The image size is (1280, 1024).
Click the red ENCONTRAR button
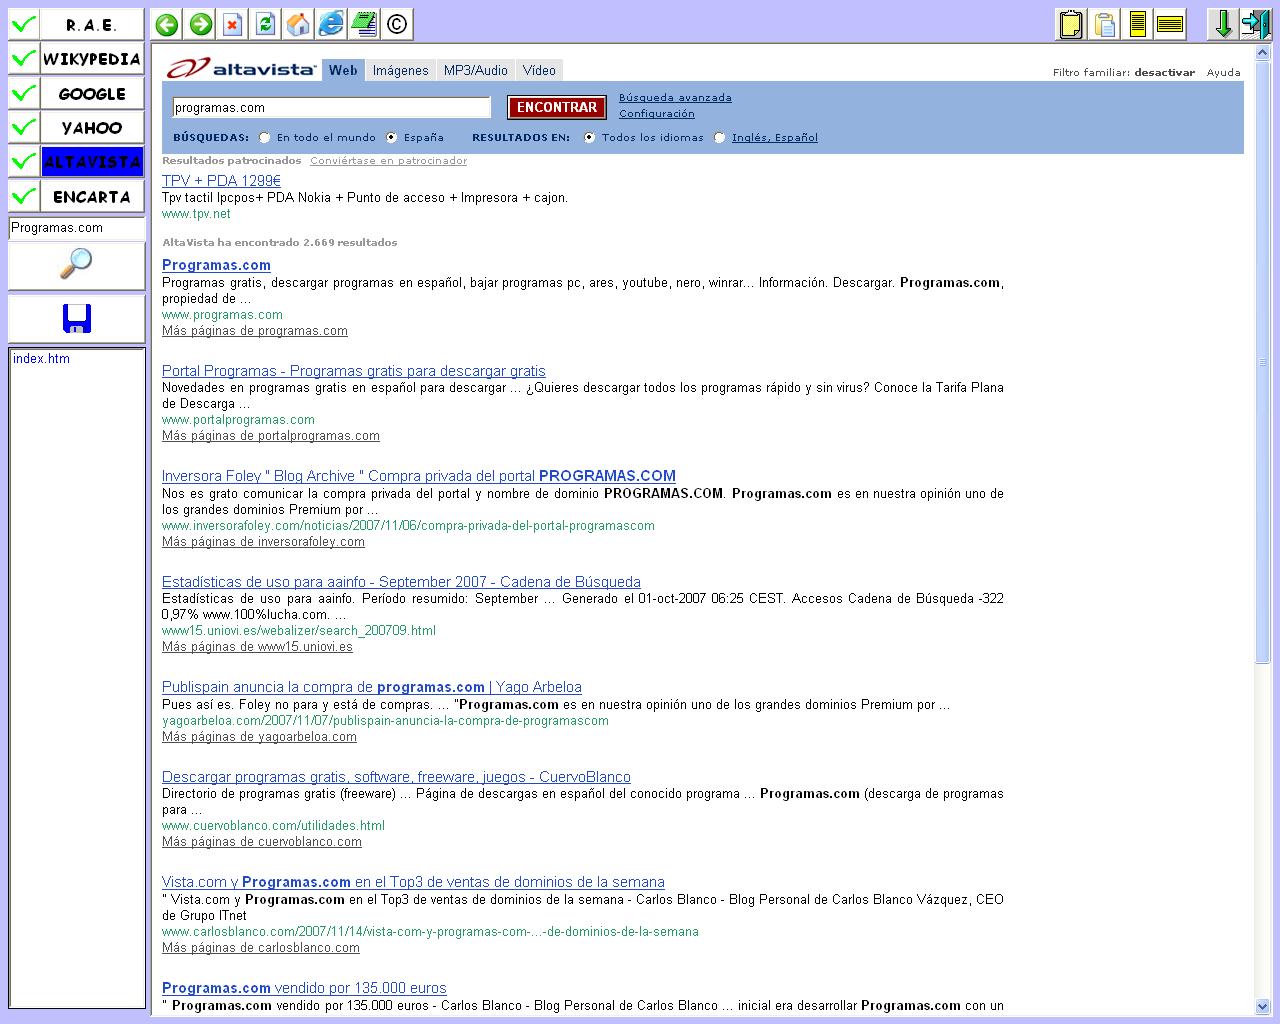click(557, 107)
